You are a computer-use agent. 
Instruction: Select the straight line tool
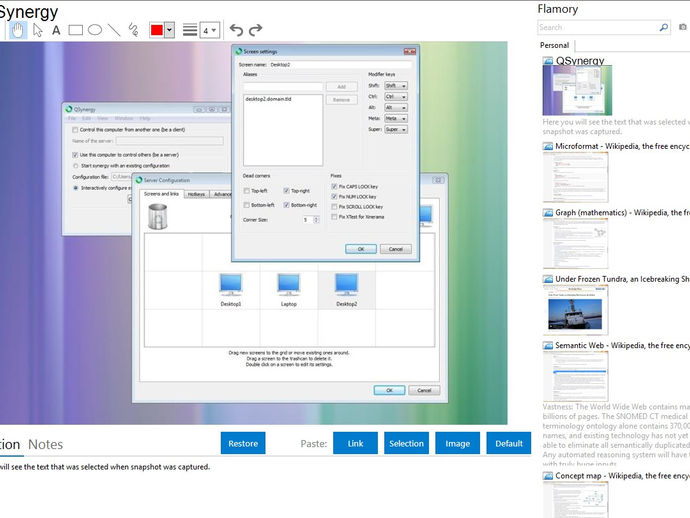pyautogui.click(x=114, y=30)
